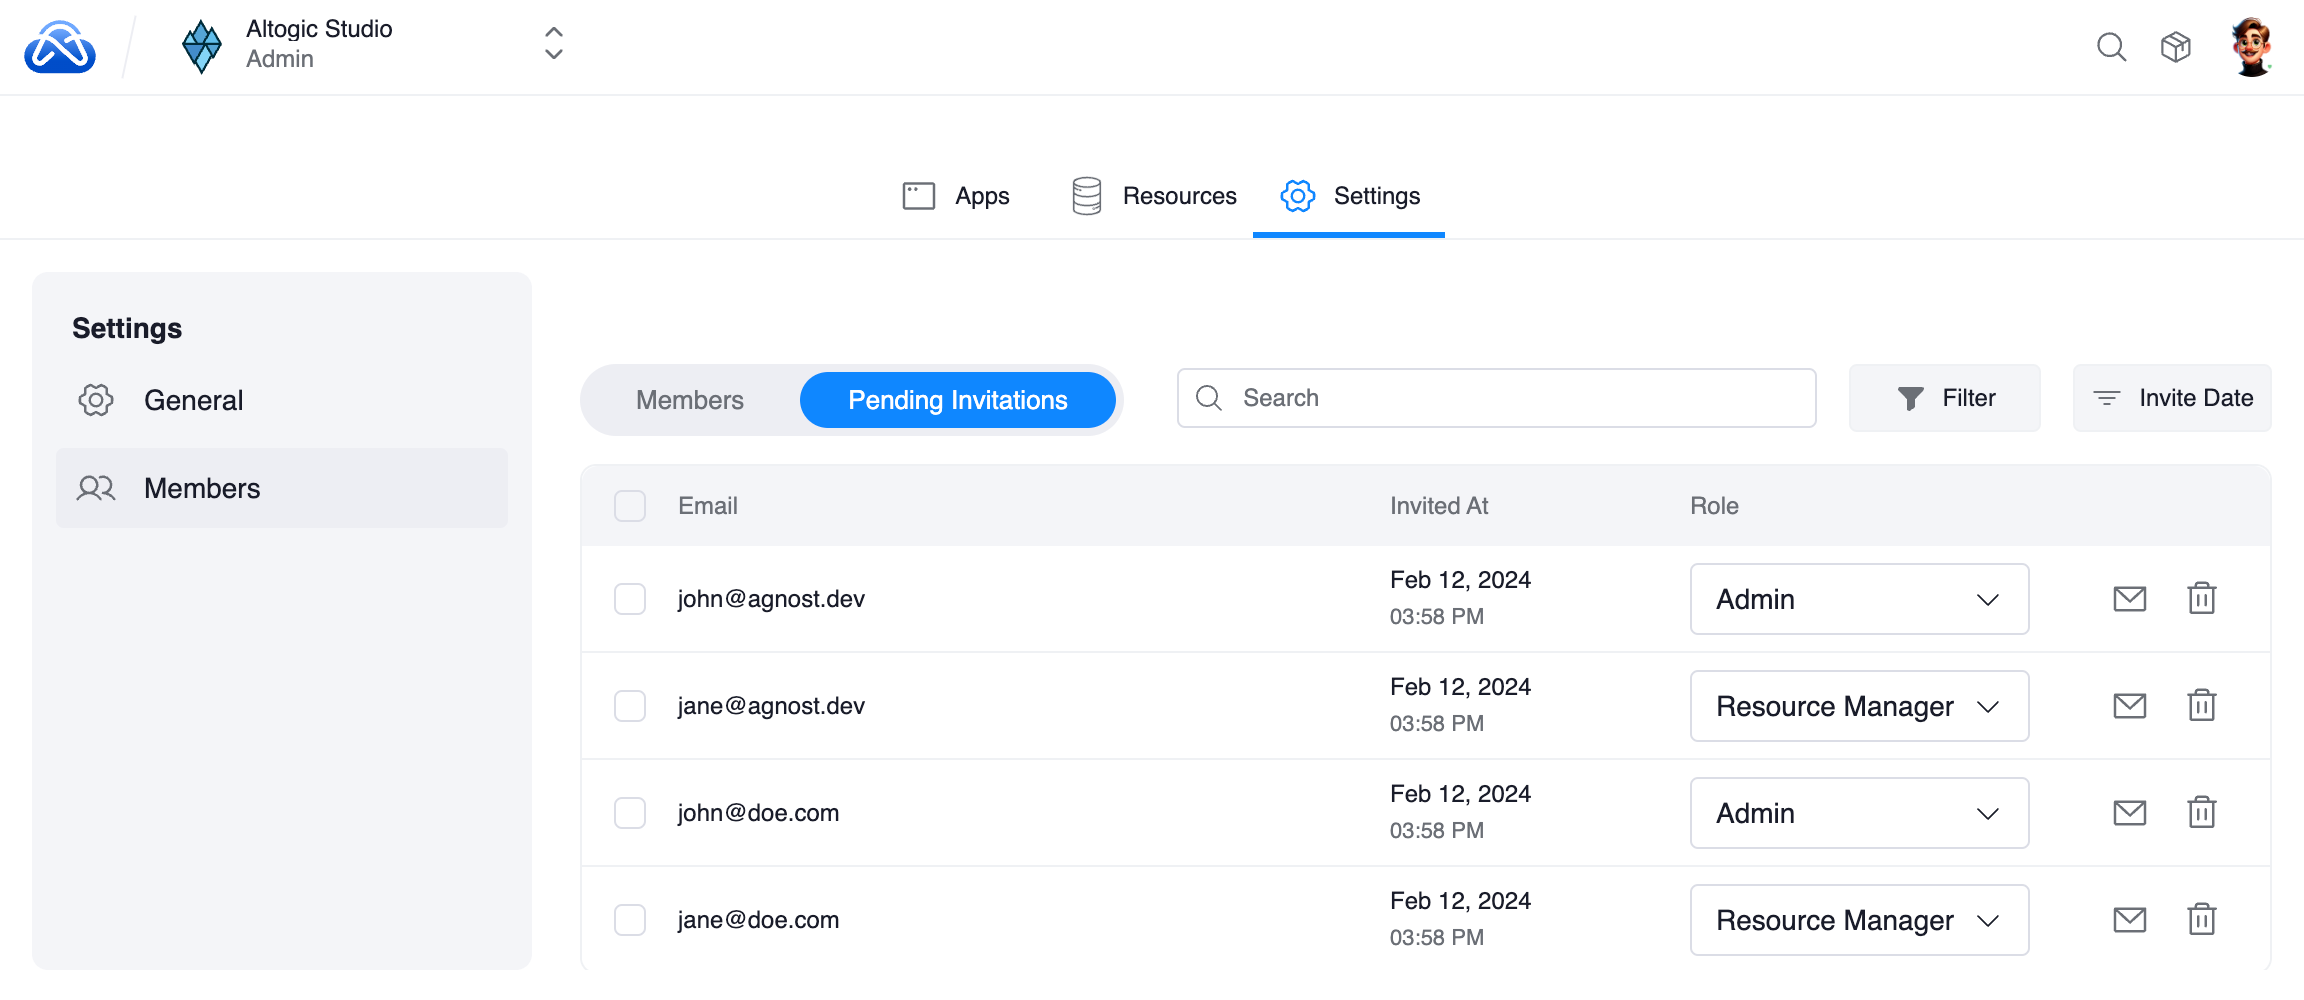Open the search magnifier icon in header
Image resolution: width=2304 pixels, height=1000 pixels.
2111,47
